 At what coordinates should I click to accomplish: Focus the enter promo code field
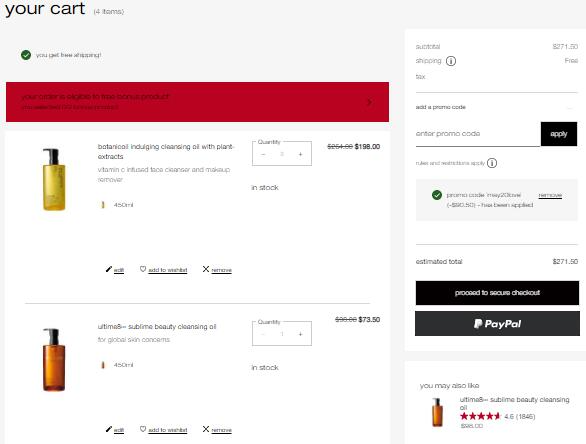[478, 134]
